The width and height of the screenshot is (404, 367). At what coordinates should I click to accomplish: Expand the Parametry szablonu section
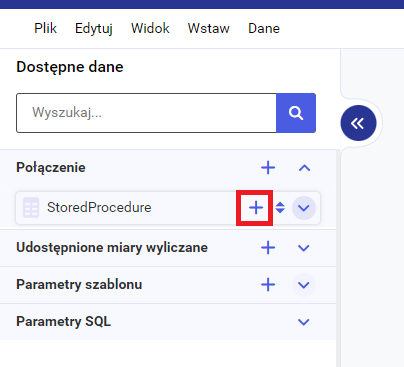[304, 285]
